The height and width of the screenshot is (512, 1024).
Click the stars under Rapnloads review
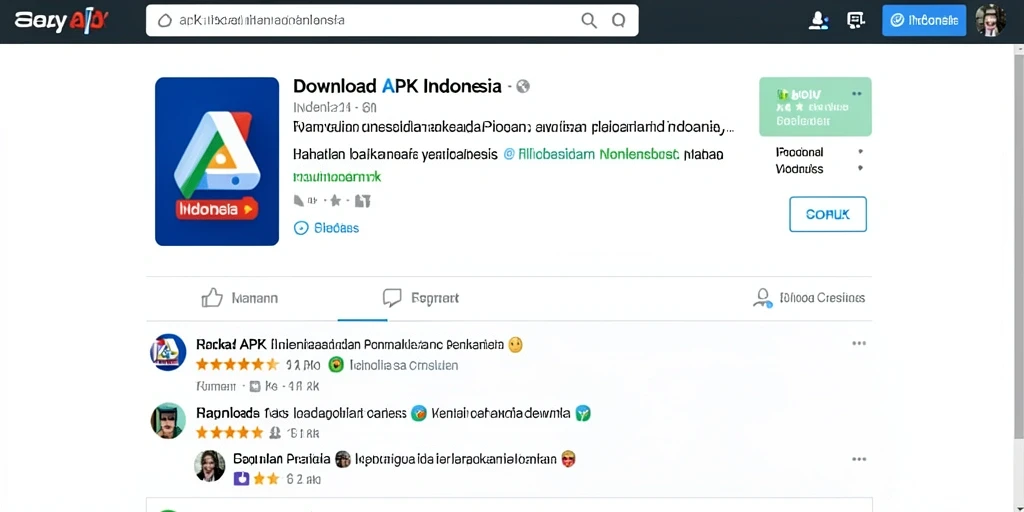pos(229,432)
